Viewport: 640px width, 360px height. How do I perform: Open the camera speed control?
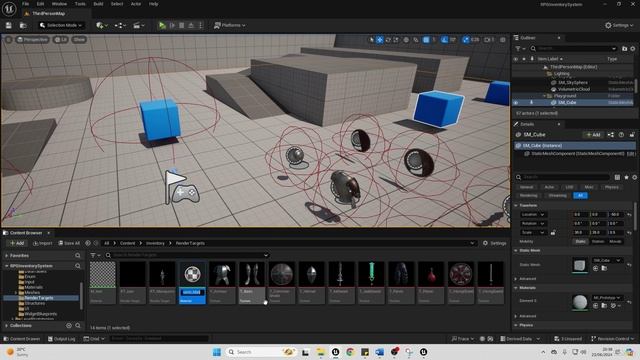pos(489,40)
